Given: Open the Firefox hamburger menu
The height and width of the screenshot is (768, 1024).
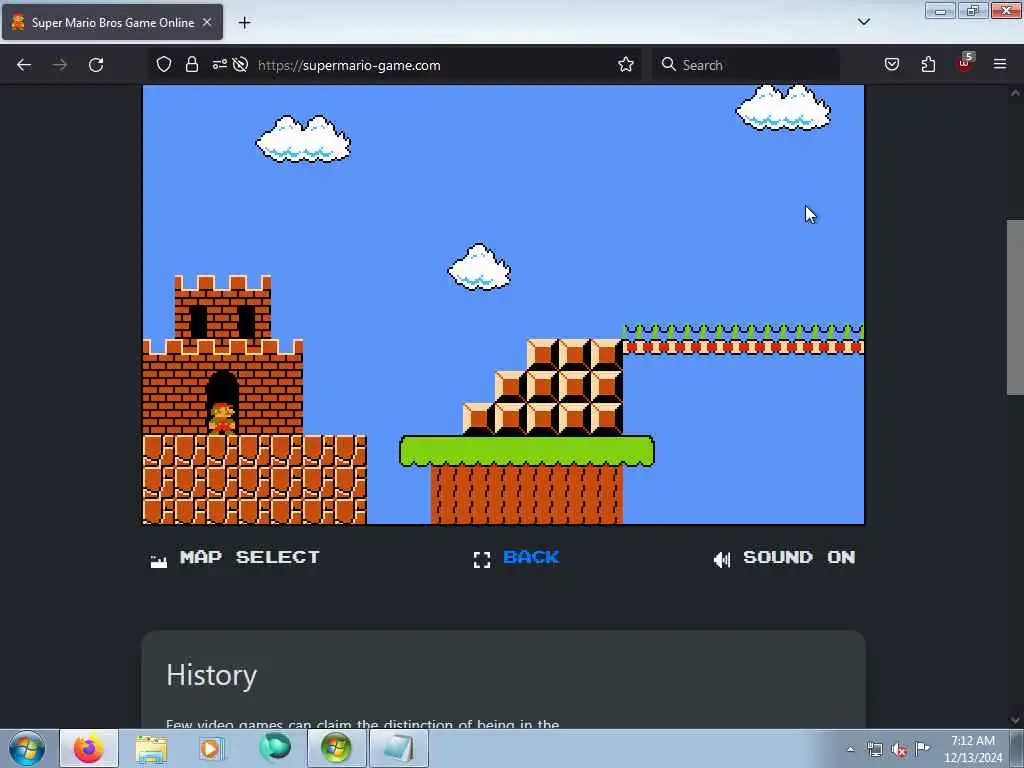Looking at the screenshot, I should (1000, 64).
